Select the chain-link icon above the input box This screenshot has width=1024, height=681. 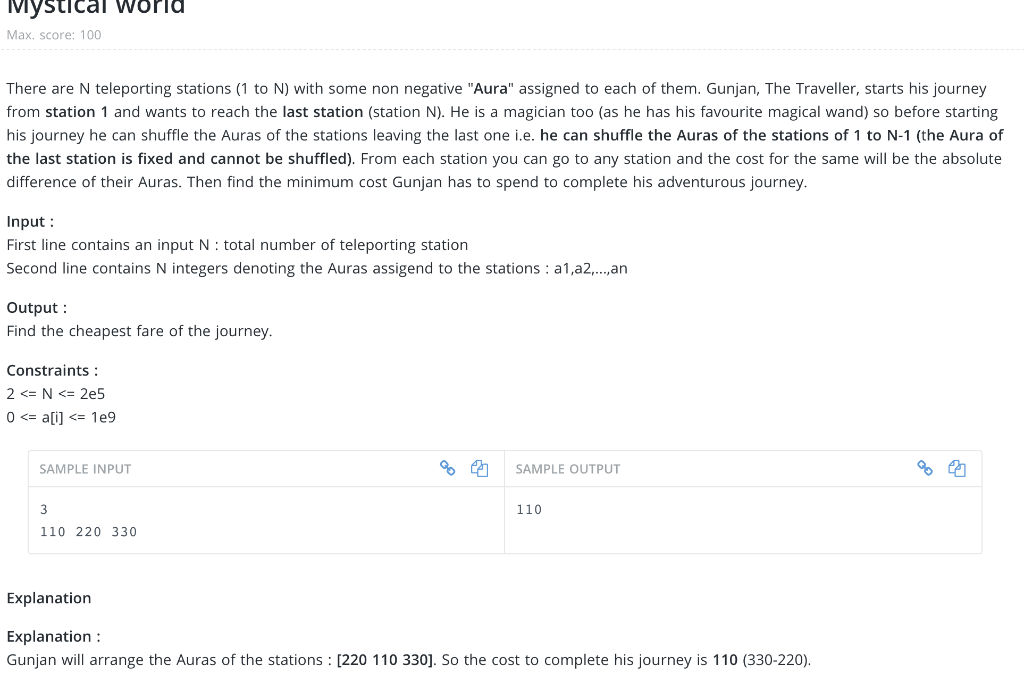[x=447, y=468]
